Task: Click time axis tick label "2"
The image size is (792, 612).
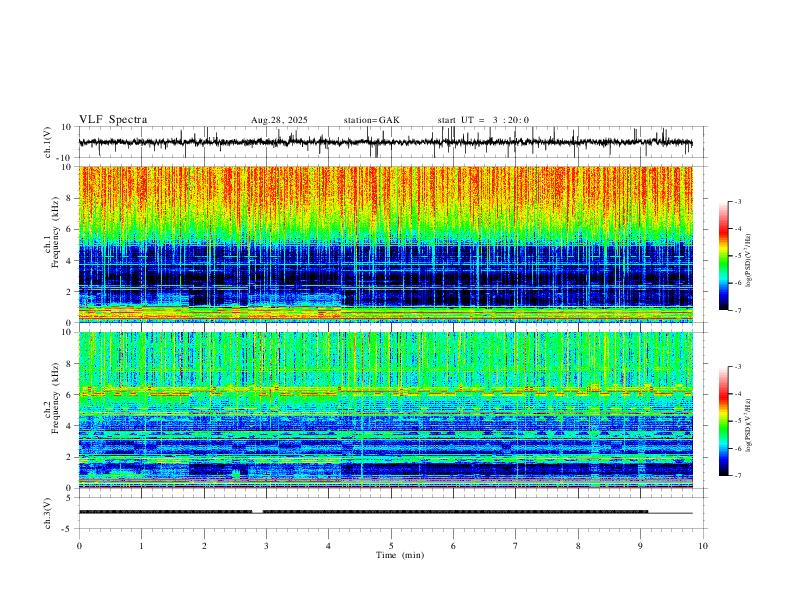Action: coord(204,546)
